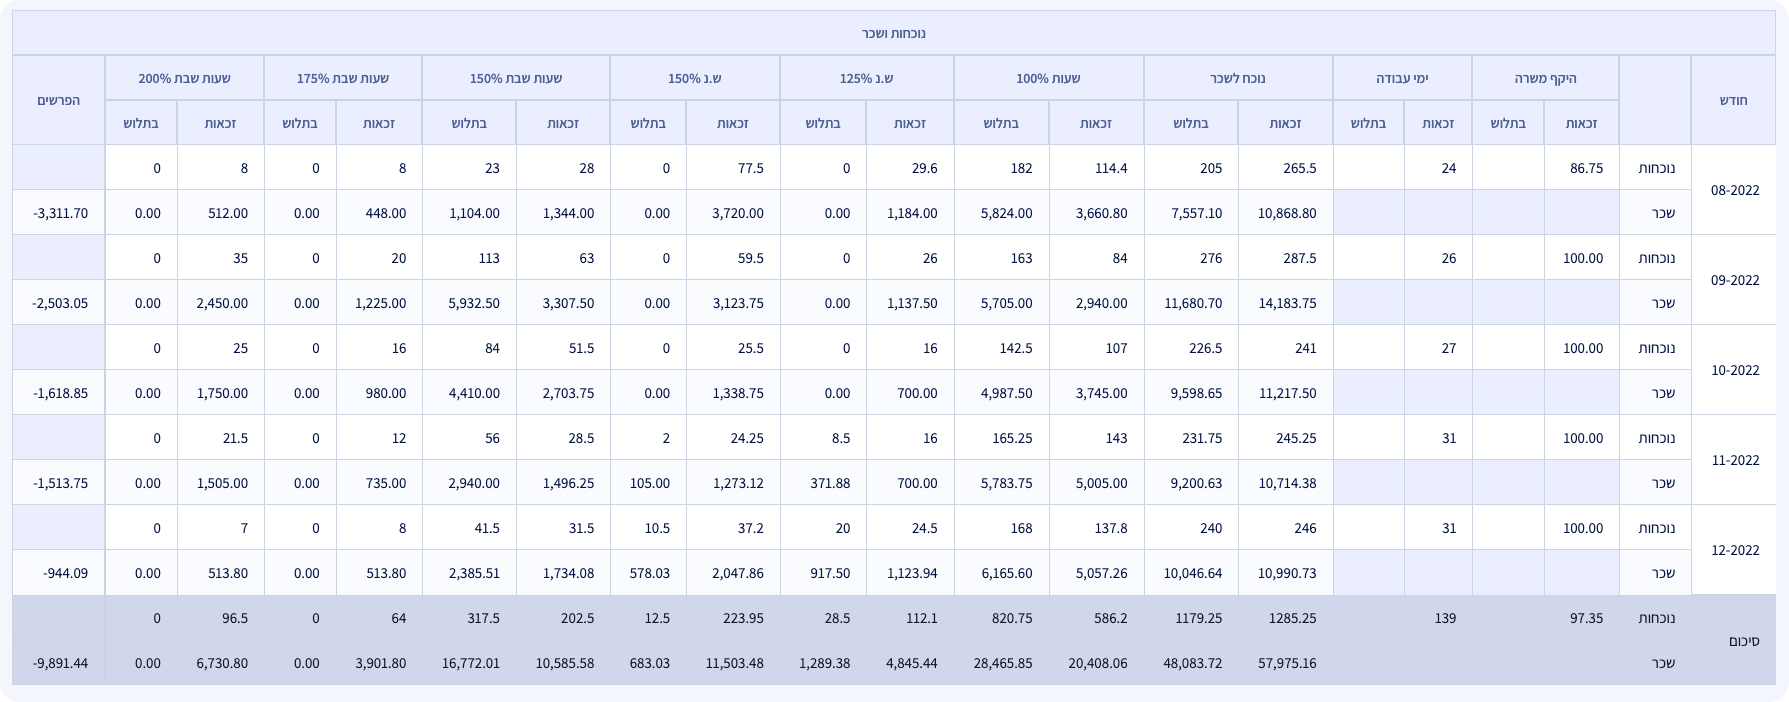Click the נוכחות ושכר table title
This screenshot has height=702, width=1789.
click(x=894, y=33)
